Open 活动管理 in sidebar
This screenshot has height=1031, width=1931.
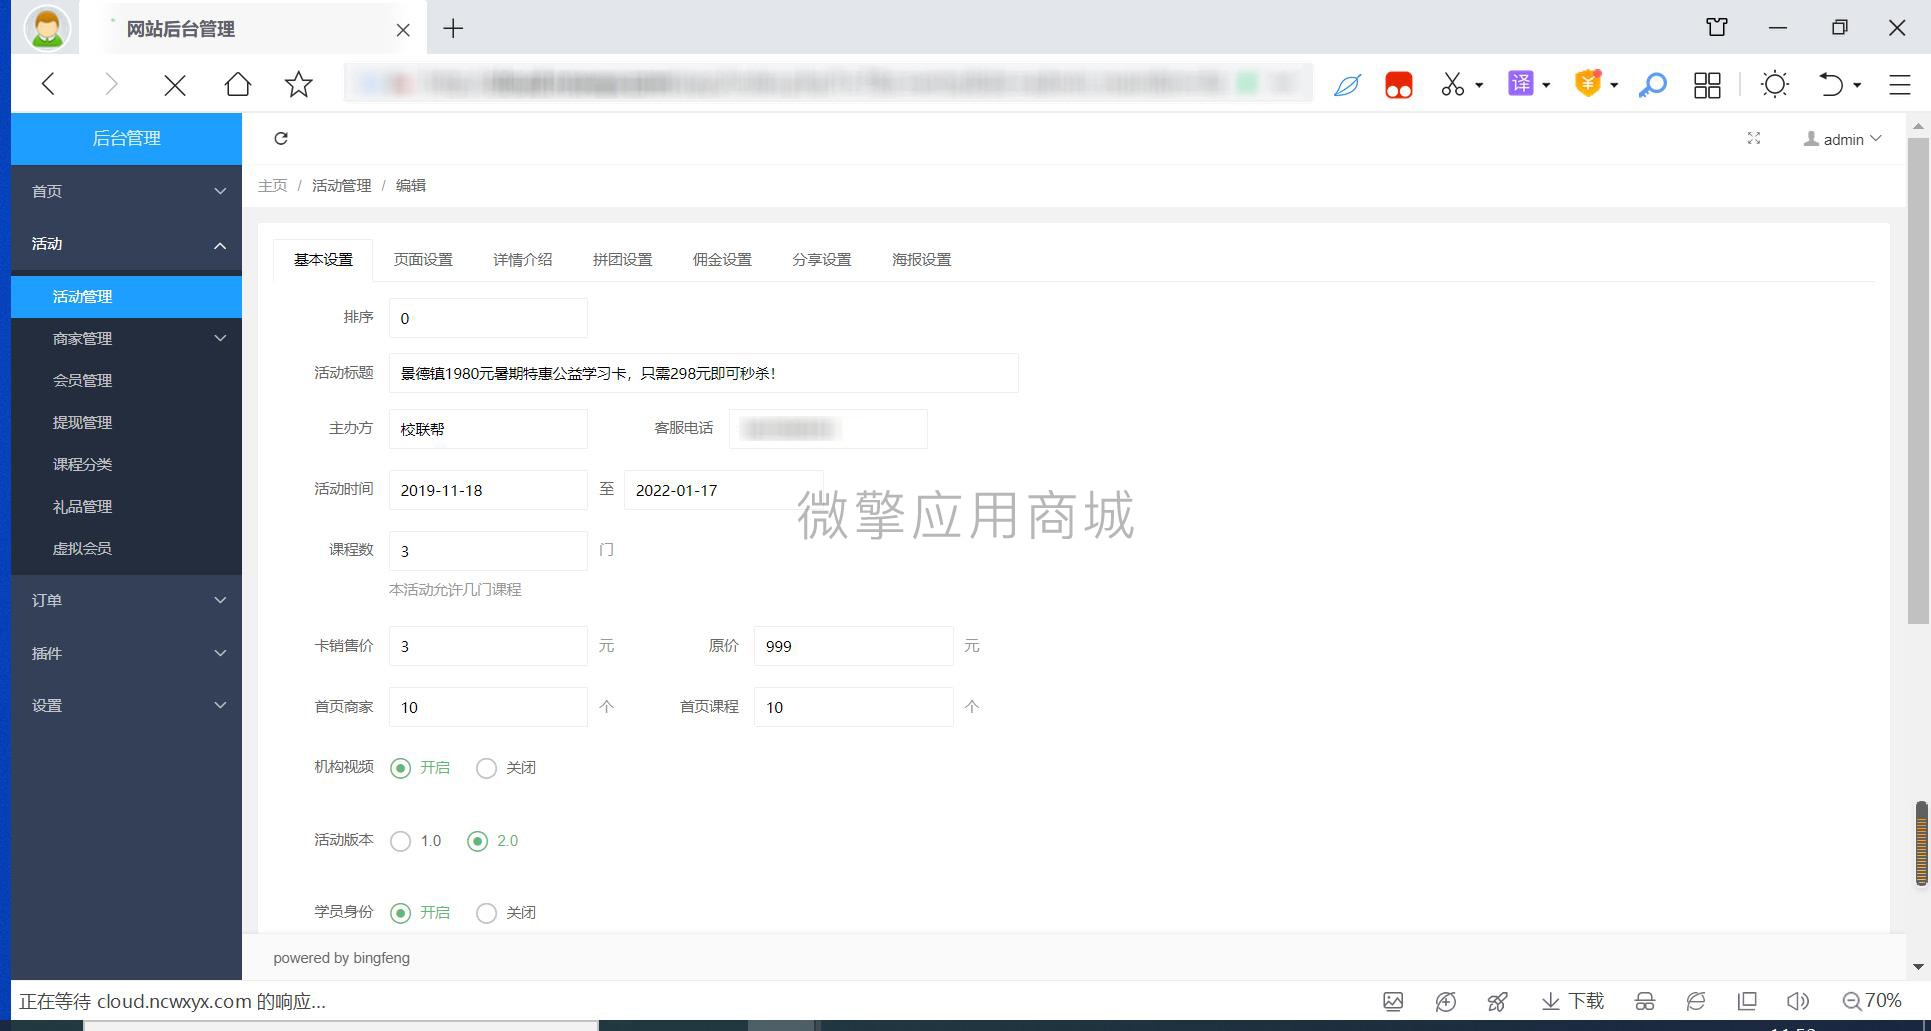pos(127,297)
